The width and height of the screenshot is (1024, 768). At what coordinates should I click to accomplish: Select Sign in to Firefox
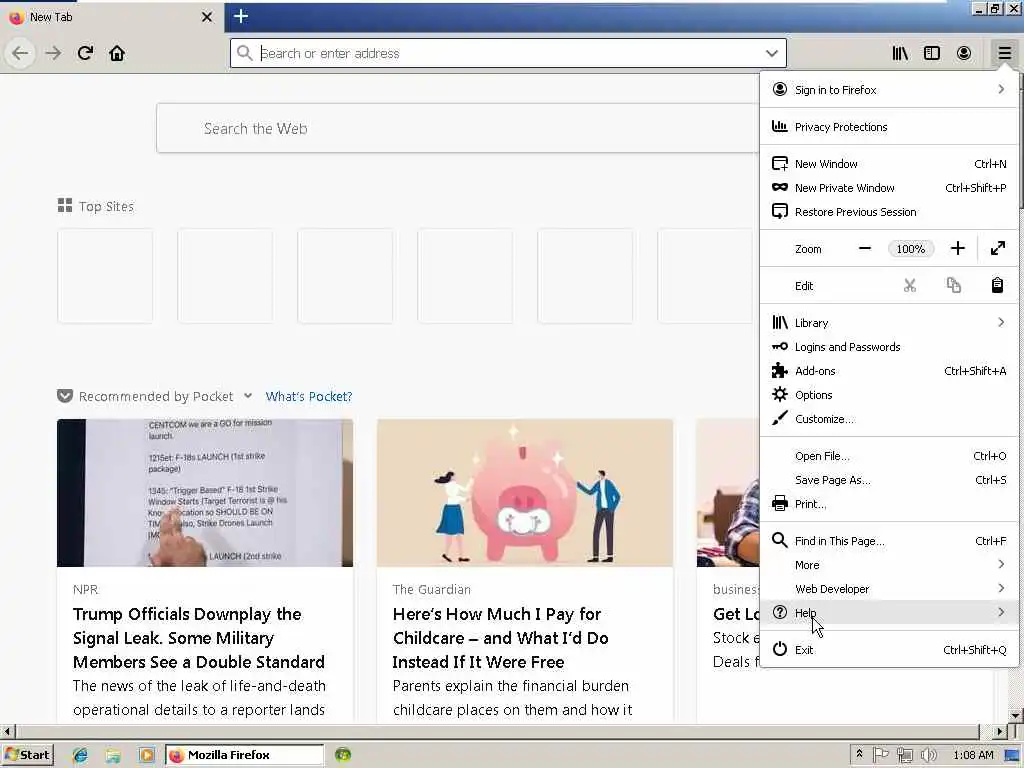889,89
